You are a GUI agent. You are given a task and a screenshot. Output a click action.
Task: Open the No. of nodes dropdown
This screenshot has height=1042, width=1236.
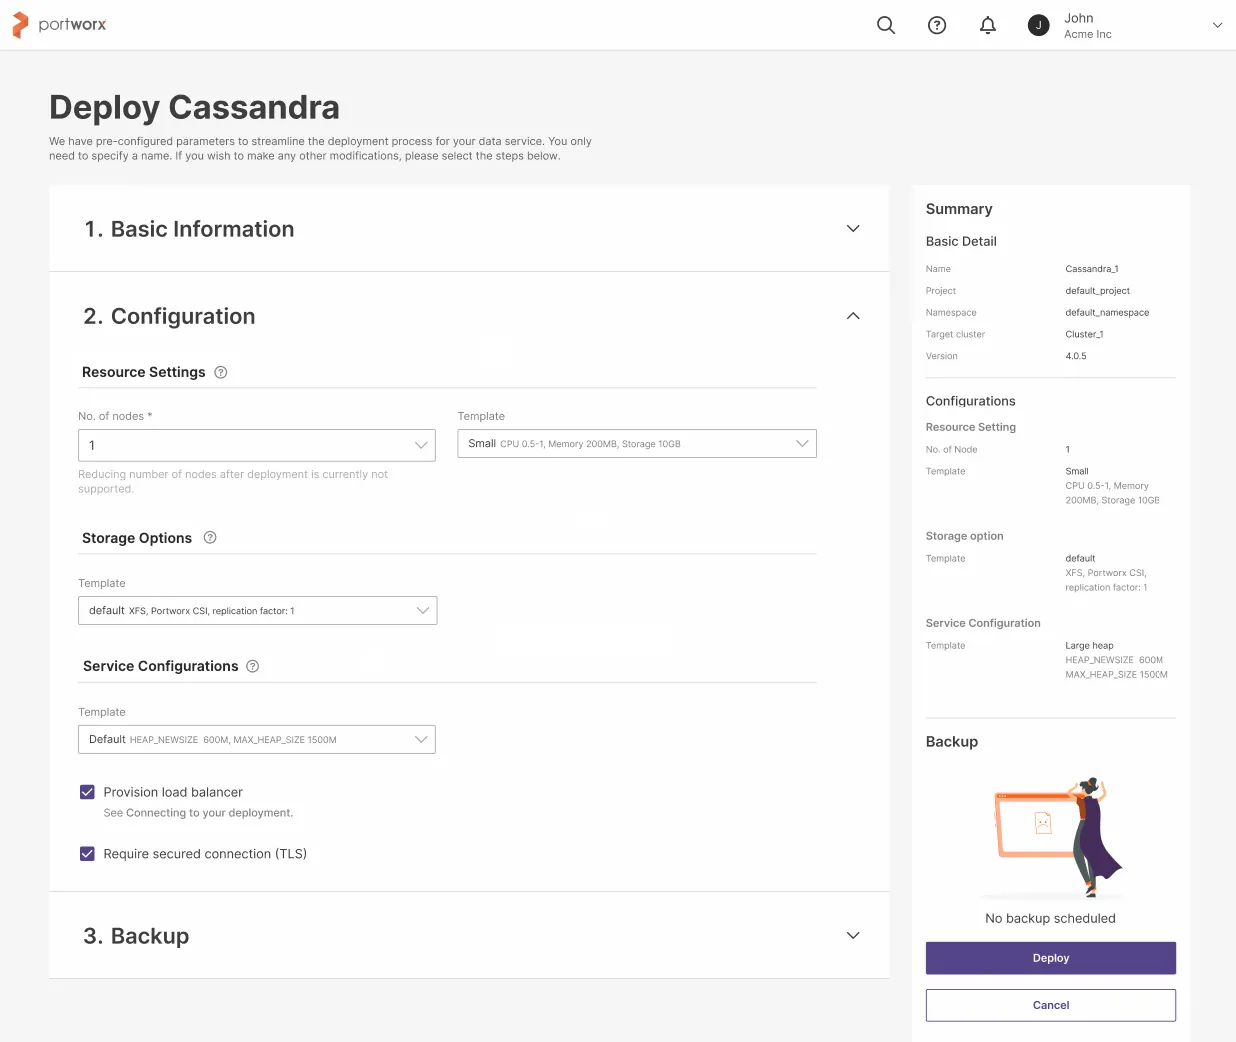[x=256, y=445]
